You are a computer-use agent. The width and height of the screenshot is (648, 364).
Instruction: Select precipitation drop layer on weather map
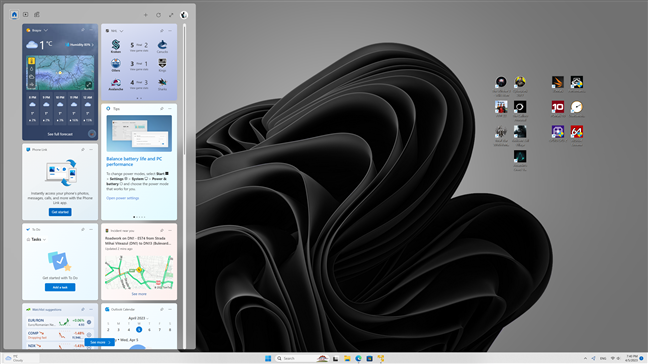tap(31, 69)
